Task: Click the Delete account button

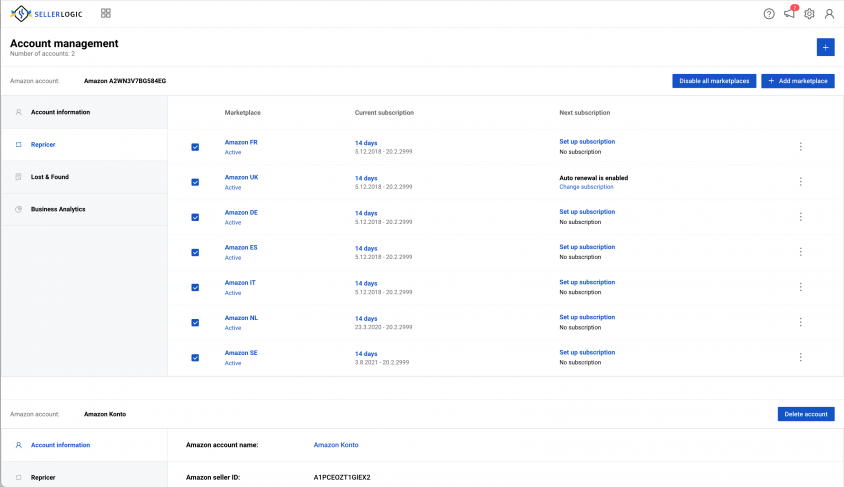Action: point(806,414)
